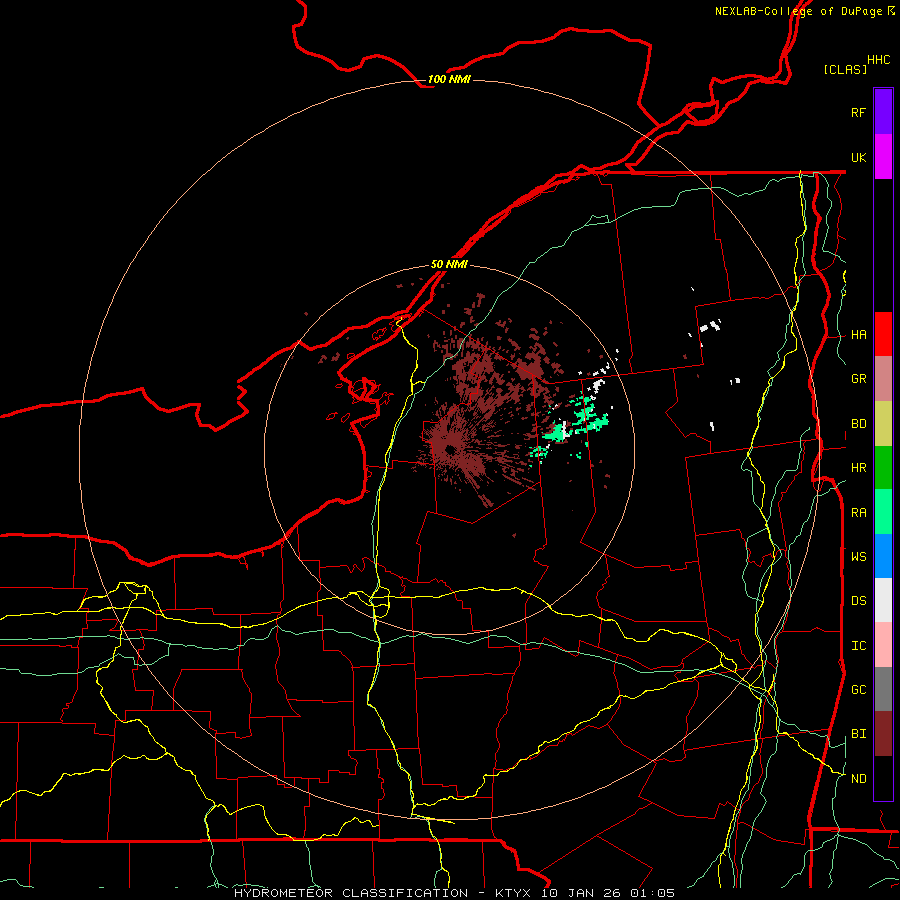Viewport: 900px width, 900px height.
Task: Click the 01:05 timestamp
Action: pyautogui.click(x=651, y=893)
